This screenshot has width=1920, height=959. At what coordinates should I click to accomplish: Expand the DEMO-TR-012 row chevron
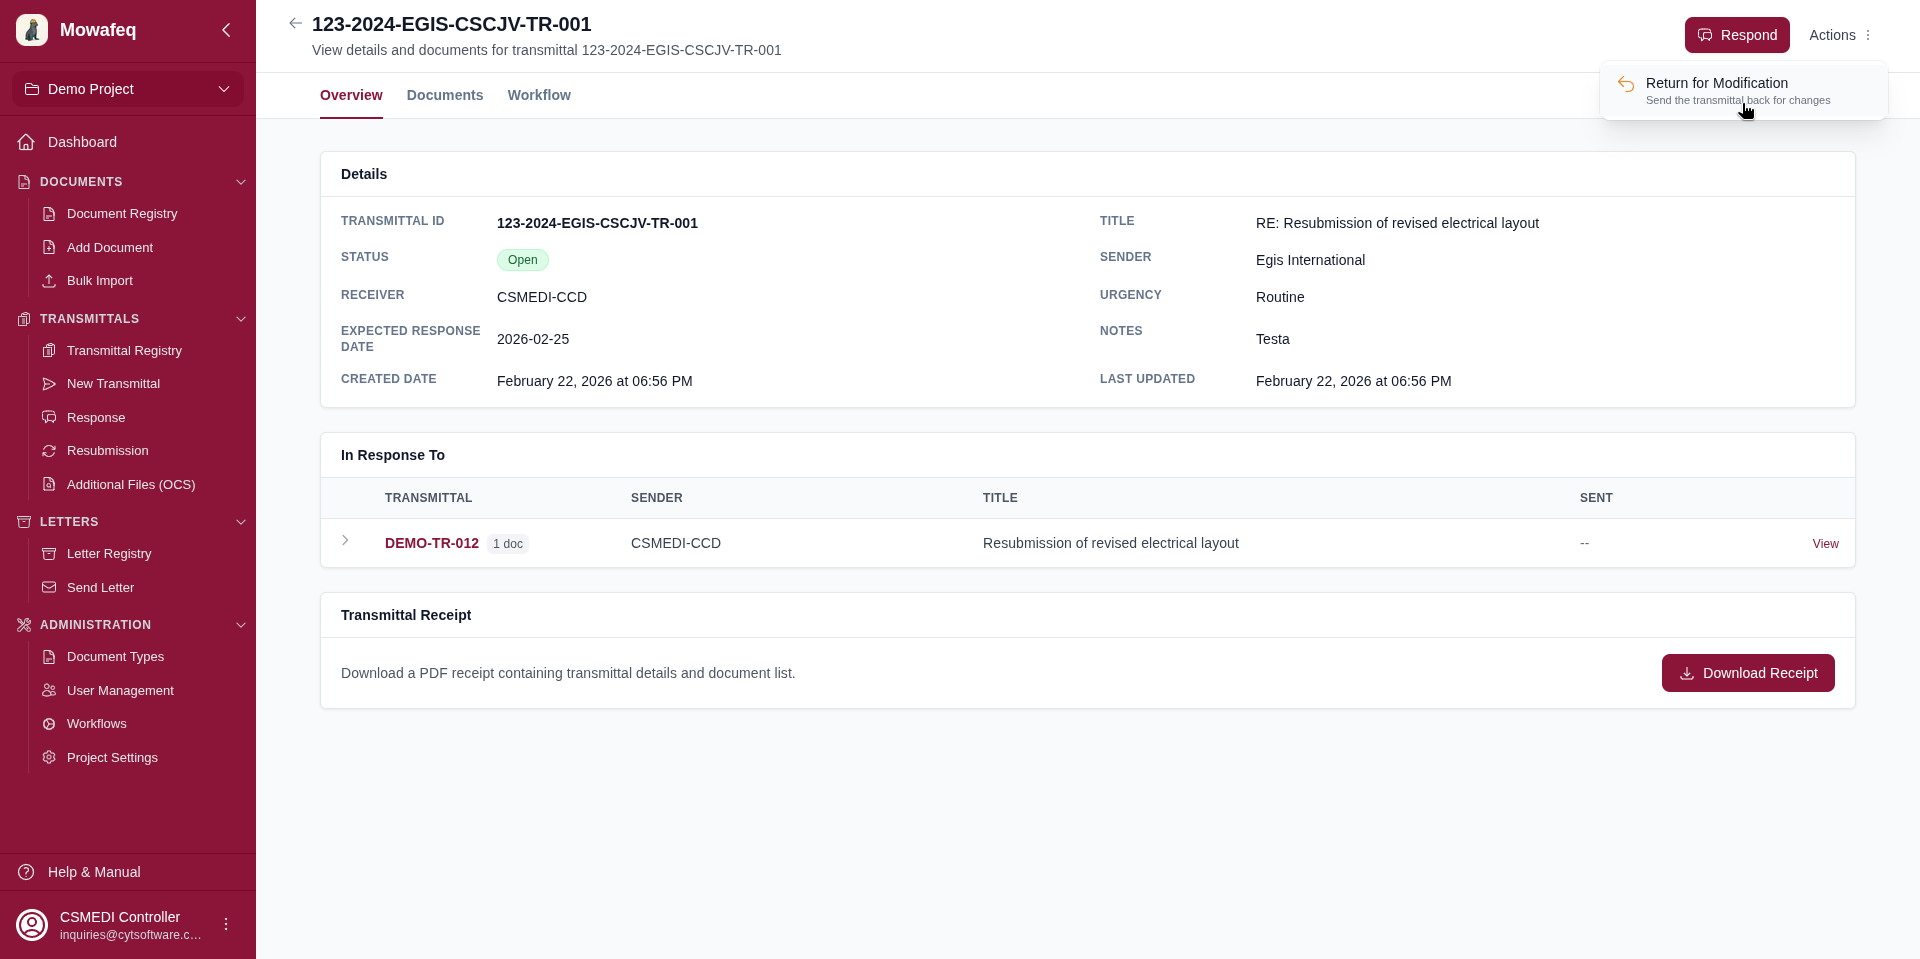[x=345, y=540]
